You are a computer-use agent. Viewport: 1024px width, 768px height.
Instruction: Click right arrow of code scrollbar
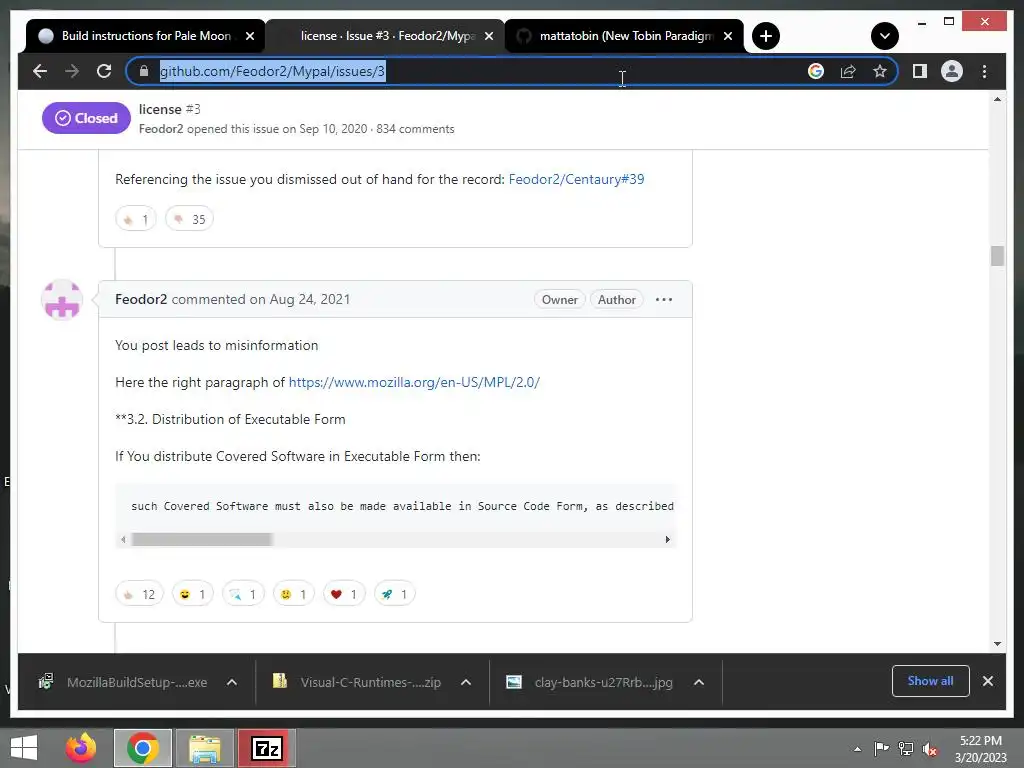coord(667,539)
